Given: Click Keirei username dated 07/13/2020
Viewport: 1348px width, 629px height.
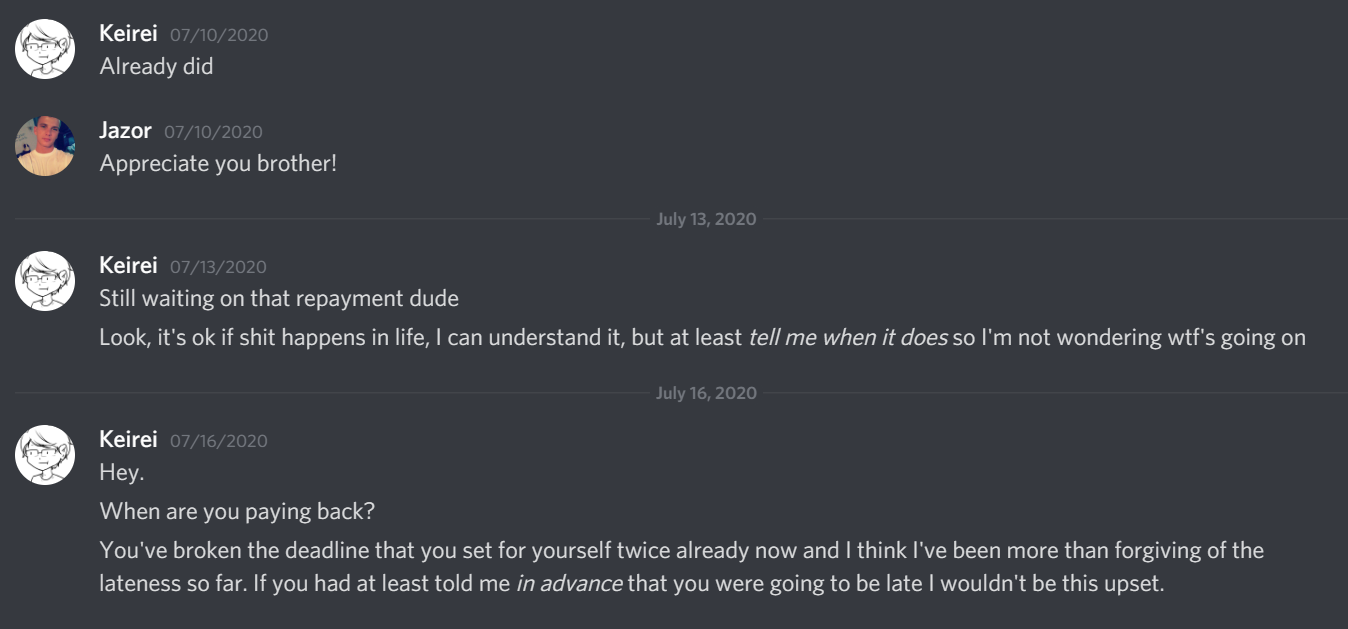Looking at the screenshot, I should click(x=129, y=265).
